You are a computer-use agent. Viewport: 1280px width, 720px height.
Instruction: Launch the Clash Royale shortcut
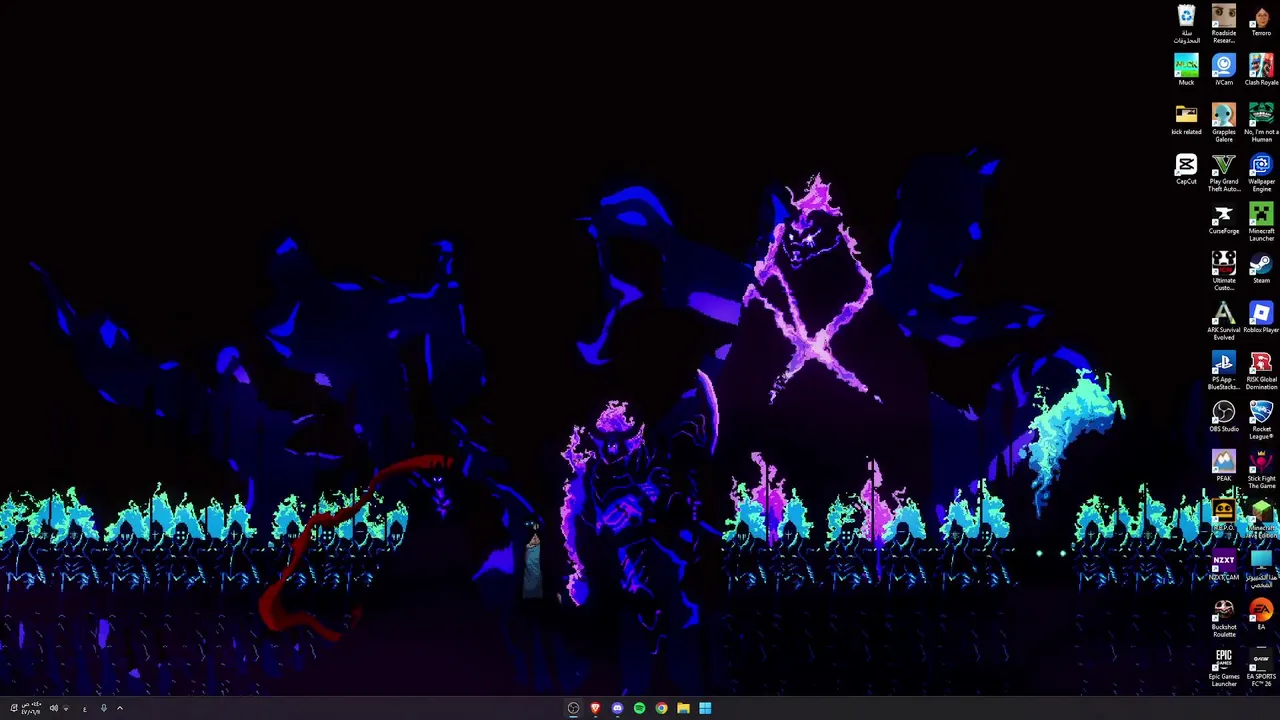point(1261,69)
